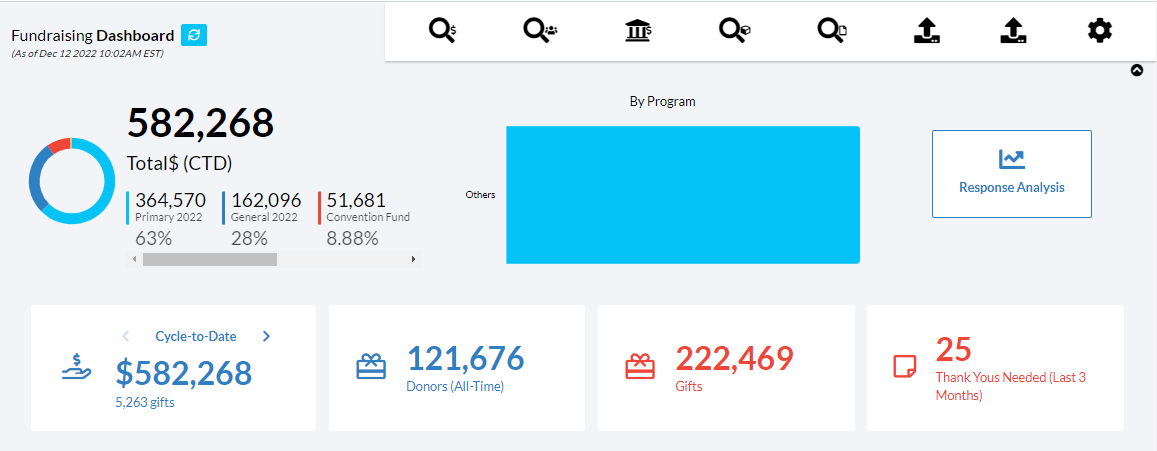Click the As of Dec 12 2022 timestamp
The width and height of the screenshot is (1157, 451).
click(87, 53)
